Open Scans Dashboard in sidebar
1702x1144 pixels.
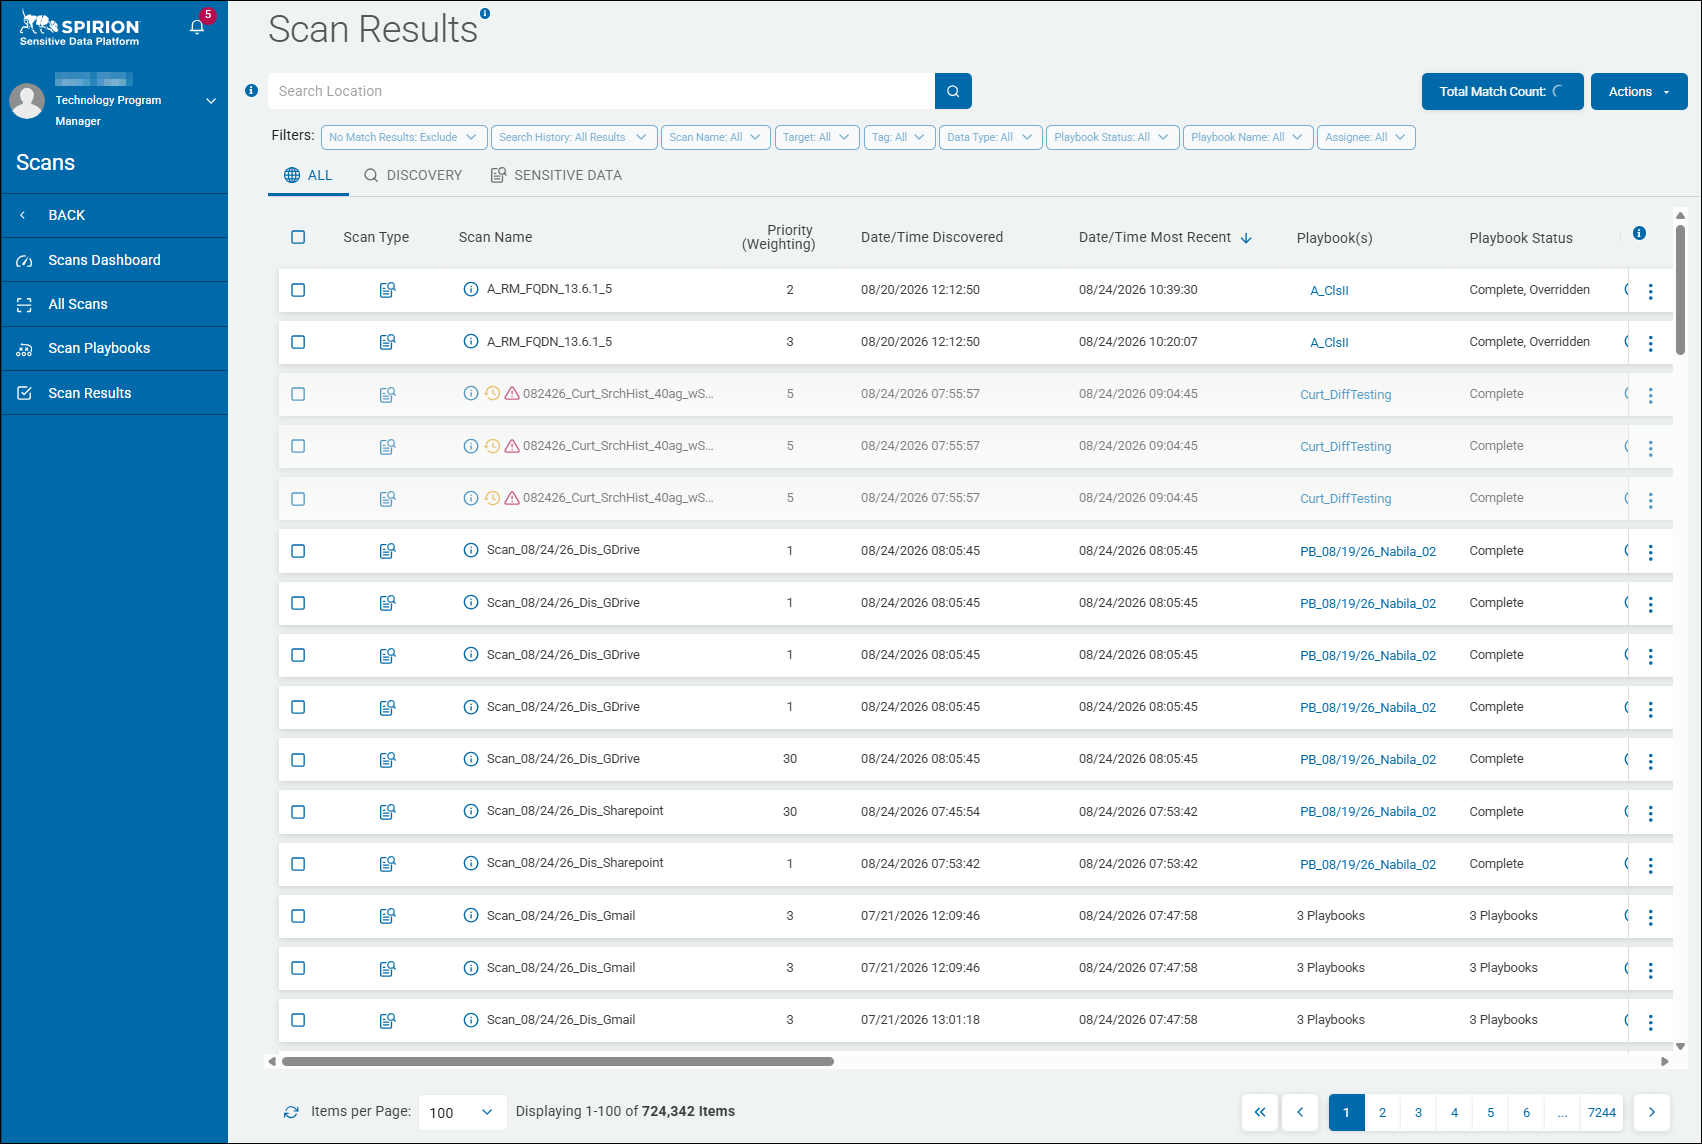[115, 260]
